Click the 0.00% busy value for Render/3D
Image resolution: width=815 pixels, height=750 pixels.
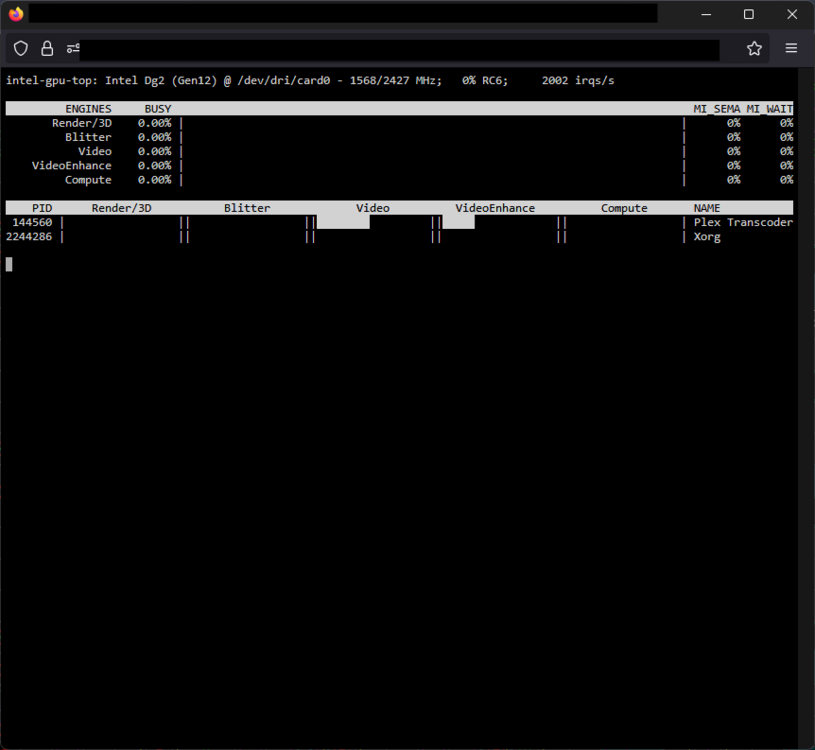click(x=154, y=123)
